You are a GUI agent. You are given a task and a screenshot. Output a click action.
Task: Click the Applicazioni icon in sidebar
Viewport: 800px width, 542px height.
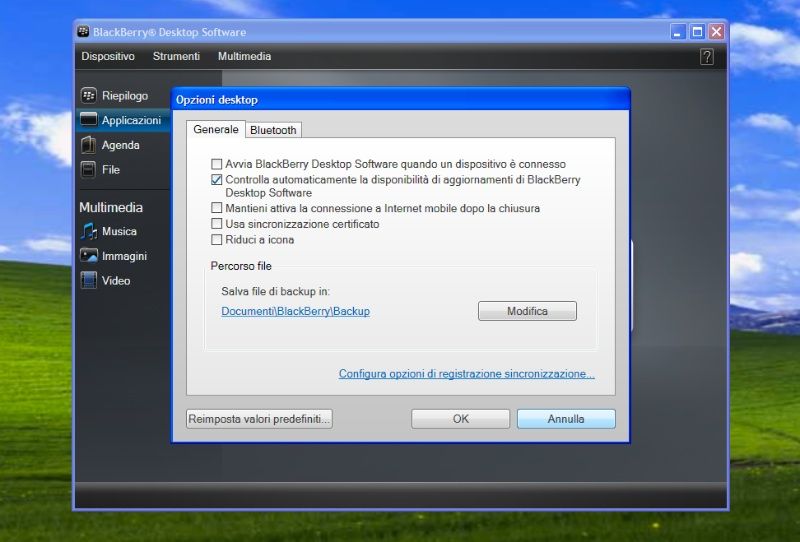click(x=88, y=120)
